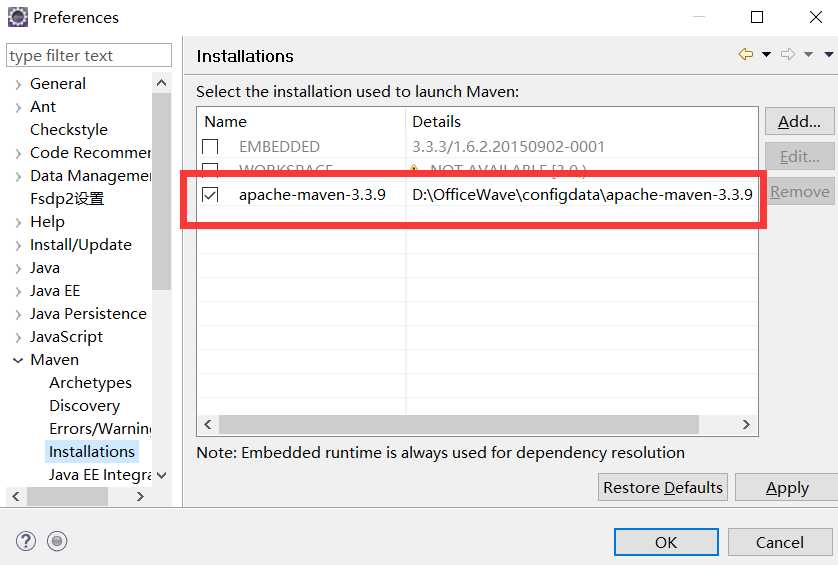Open Archetypes under Maven
The image size is (838, 565).
[90, 383]
